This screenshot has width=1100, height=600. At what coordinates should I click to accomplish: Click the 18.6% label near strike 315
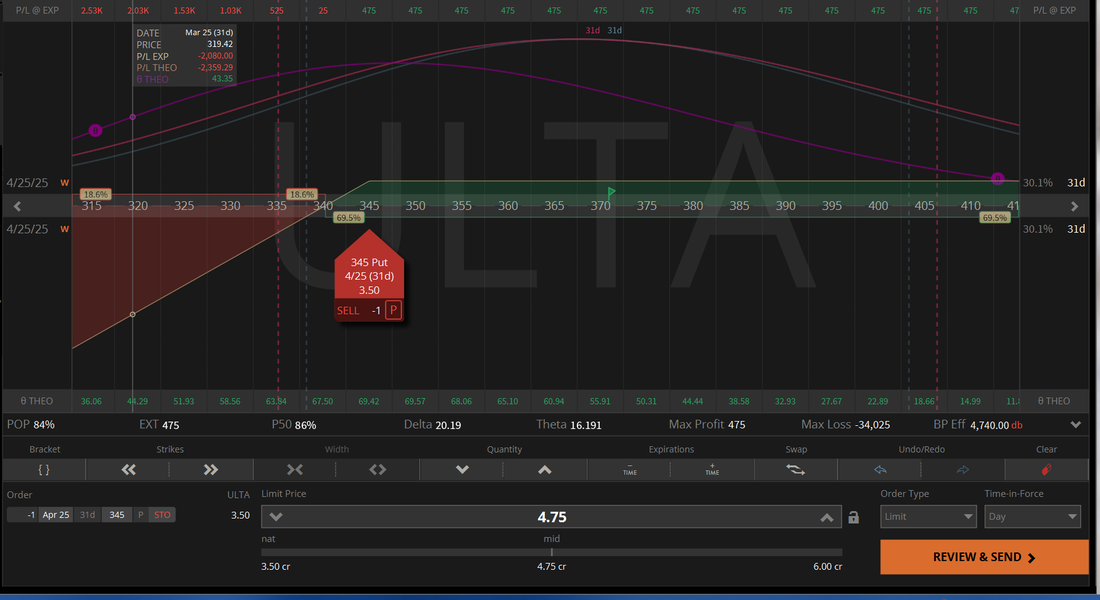95,194
